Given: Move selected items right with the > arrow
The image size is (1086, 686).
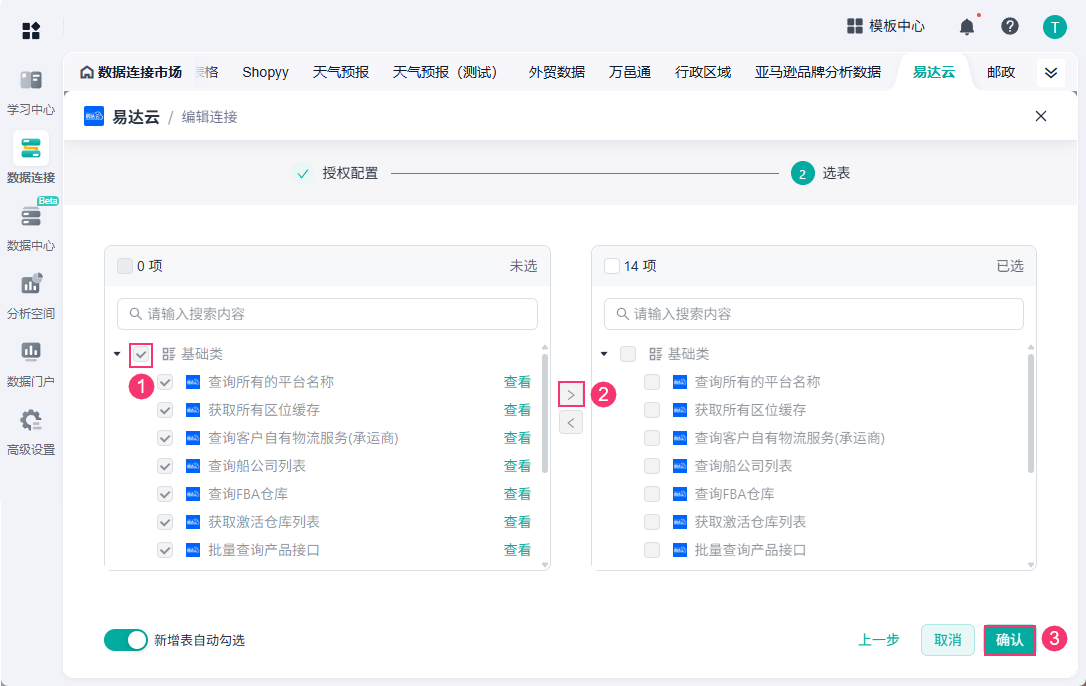Looking at the screenshot, I should (571, 394).
